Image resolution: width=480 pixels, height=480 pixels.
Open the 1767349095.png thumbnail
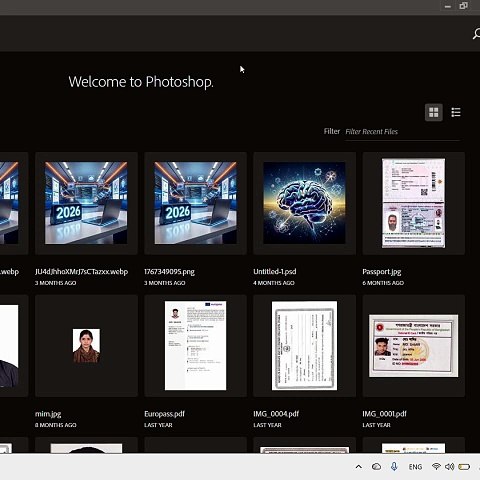click(195, 203)
